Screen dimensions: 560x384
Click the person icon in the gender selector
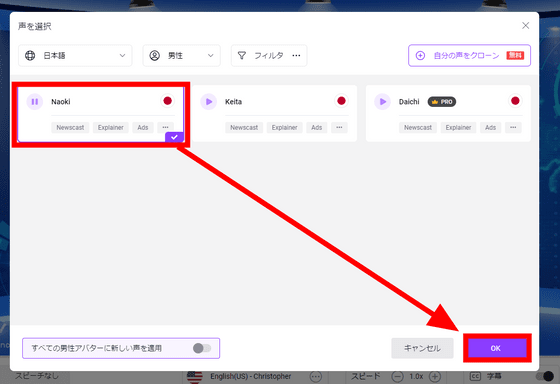coord(155,56)
